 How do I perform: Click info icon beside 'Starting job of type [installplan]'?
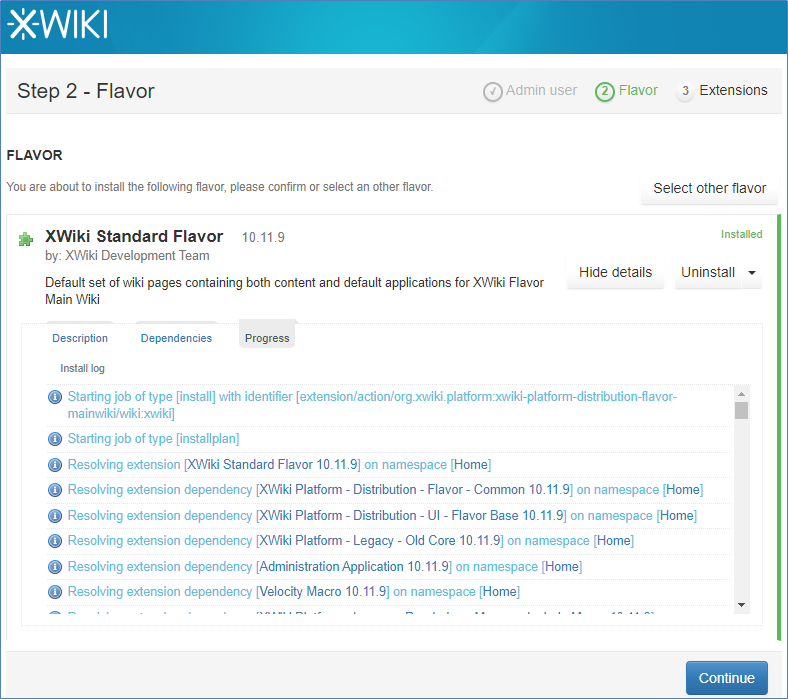click(x=55, y=439)
